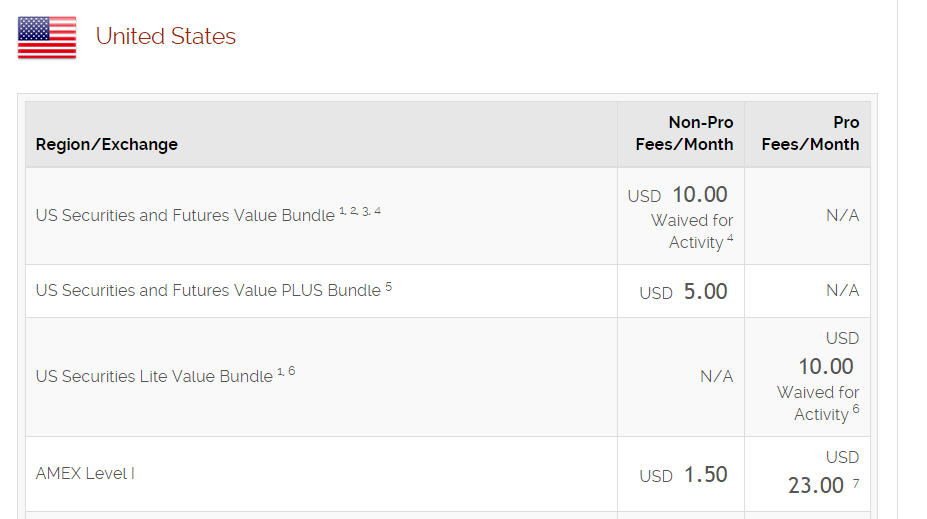The image size is (927, 519).
Task: Click footnote 6 after Lite Value Bundle name
Action: [291, 371]
